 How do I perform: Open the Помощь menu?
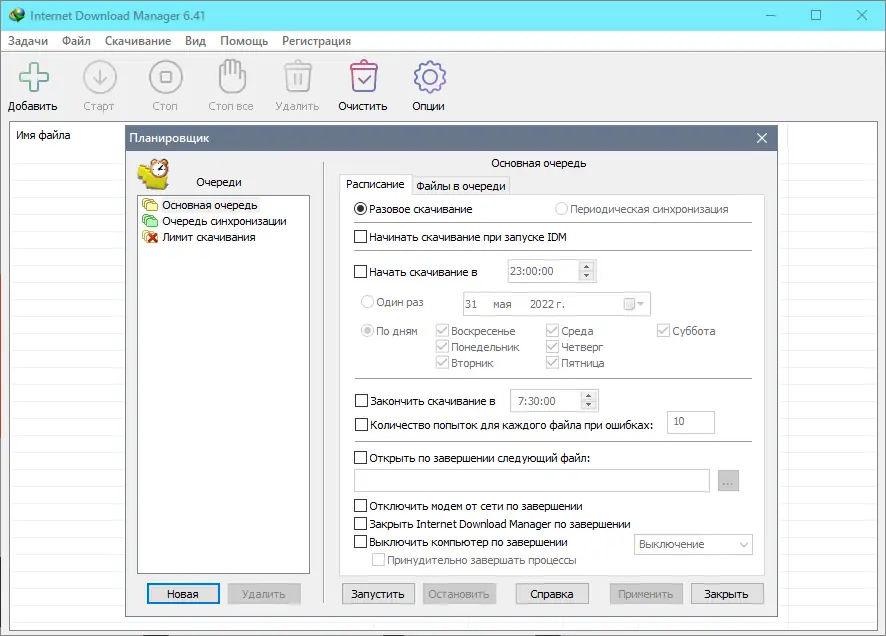(x=244, y=41)
